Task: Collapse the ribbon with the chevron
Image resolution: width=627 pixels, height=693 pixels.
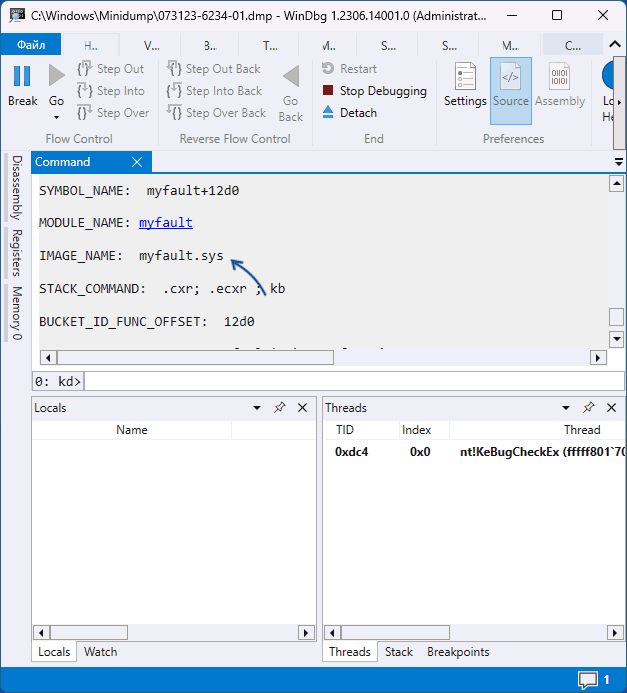Action: coord(615,44)
